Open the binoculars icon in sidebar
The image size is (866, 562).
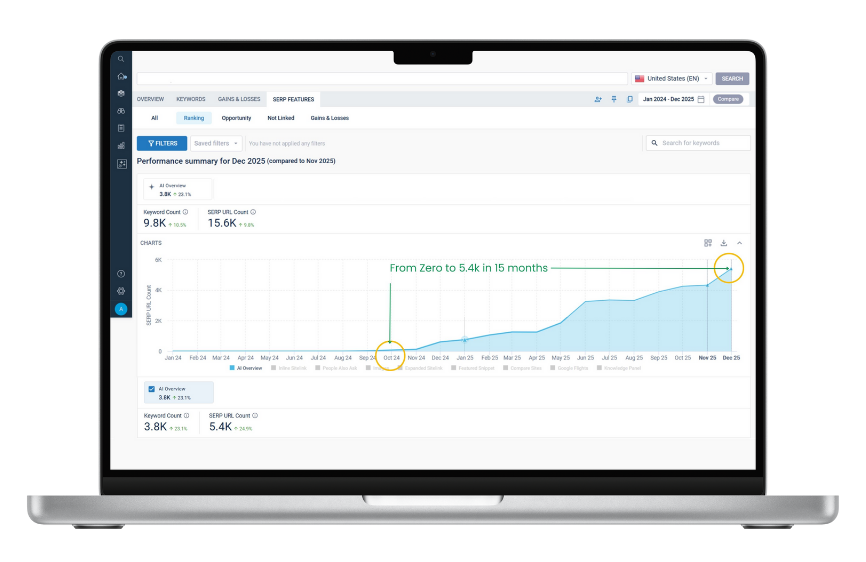tap(121, 110)
